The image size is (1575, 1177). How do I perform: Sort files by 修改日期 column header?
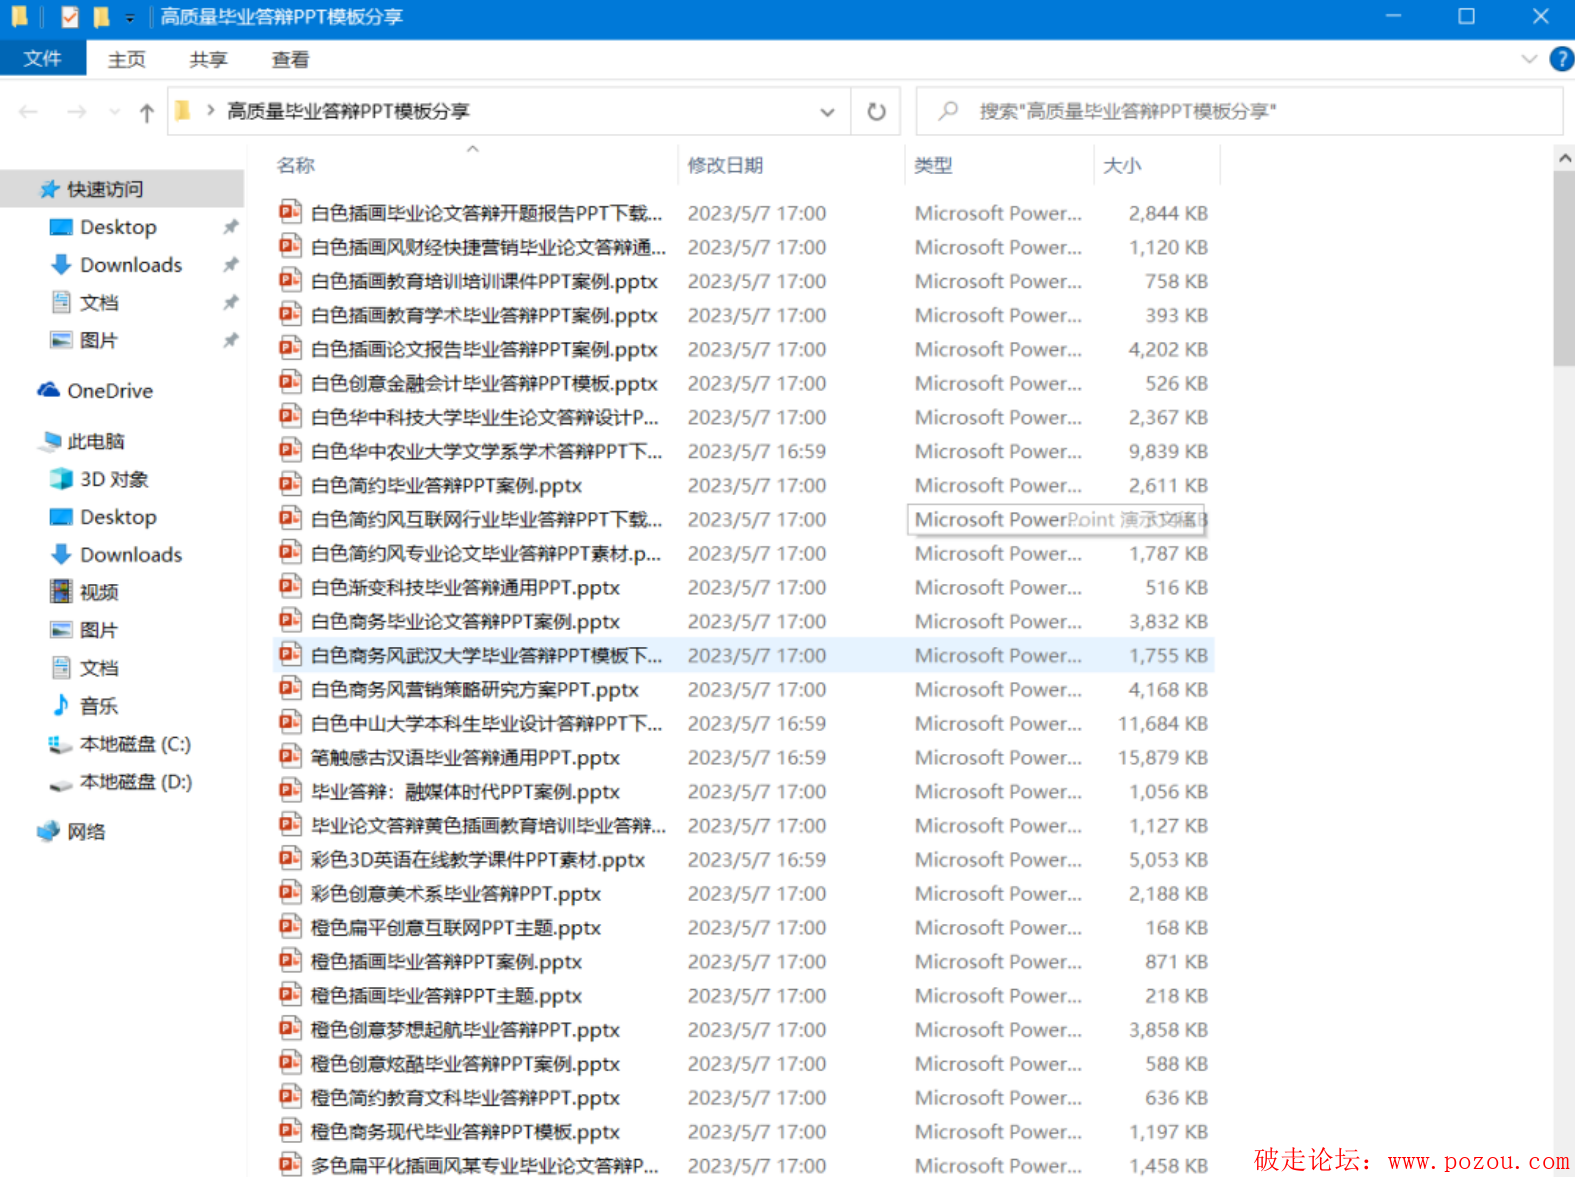point(725,166)
